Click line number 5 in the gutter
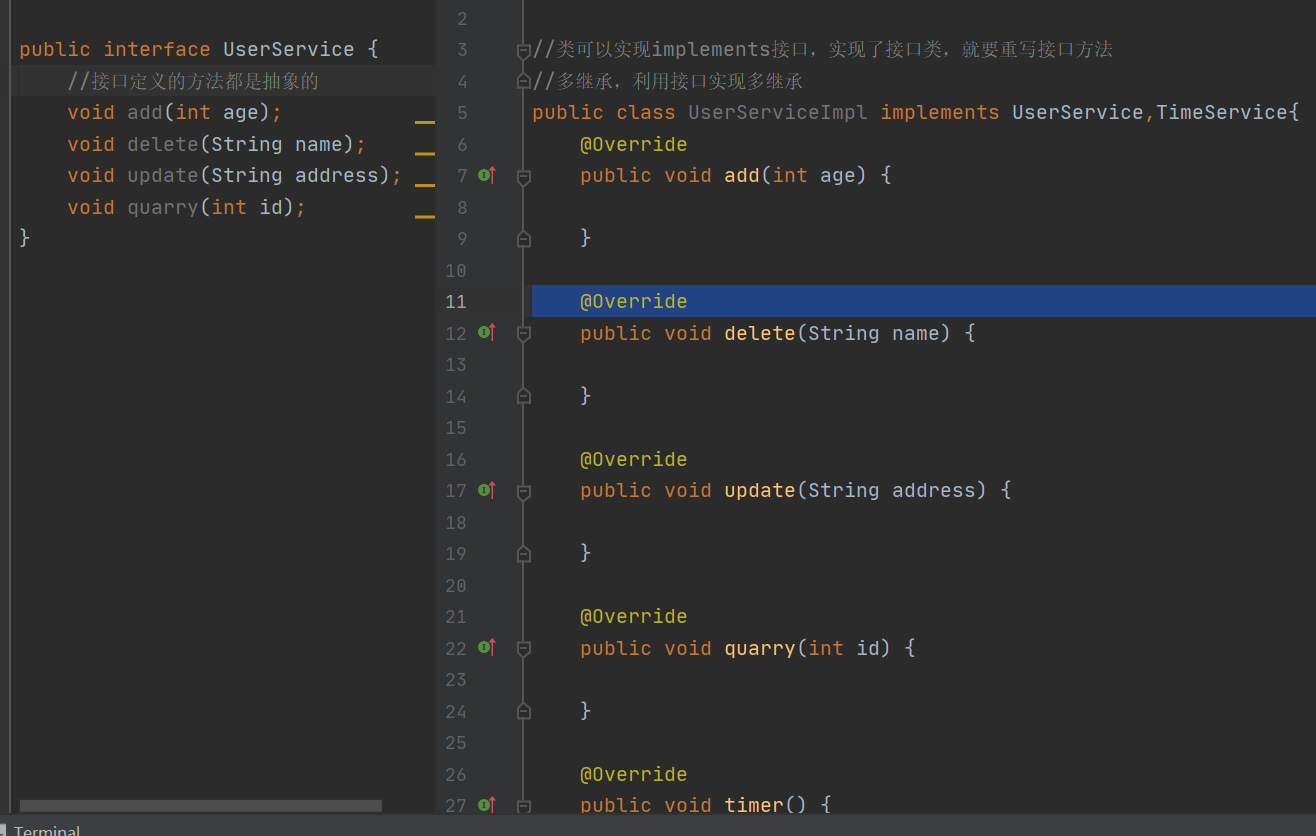This screenshot has width=1316, height=836. 461,113
